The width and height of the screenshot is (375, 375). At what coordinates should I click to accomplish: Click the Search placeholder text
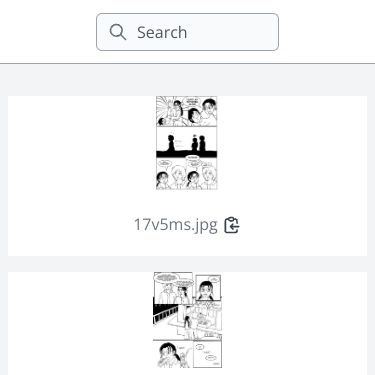(162, 32)
